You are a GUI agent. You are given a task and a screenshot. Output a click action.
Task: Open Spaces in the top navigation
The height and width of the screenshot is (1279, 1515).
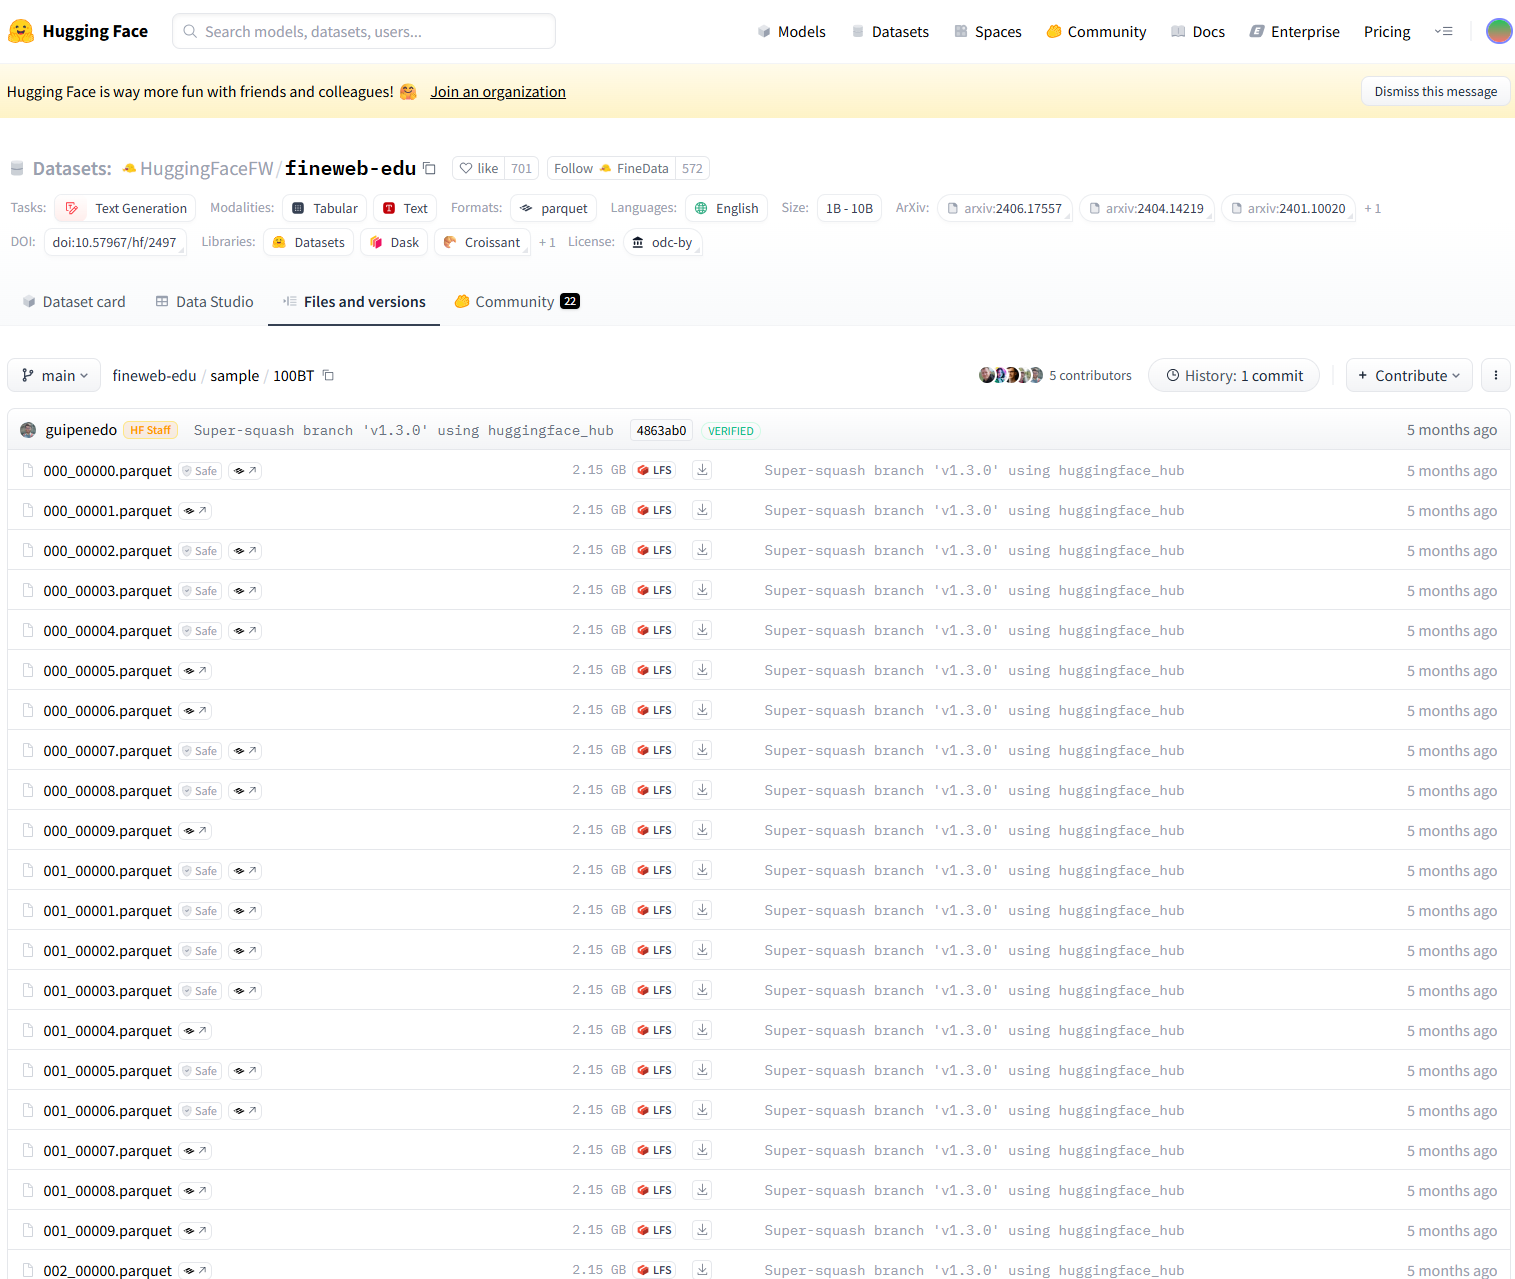988,31
